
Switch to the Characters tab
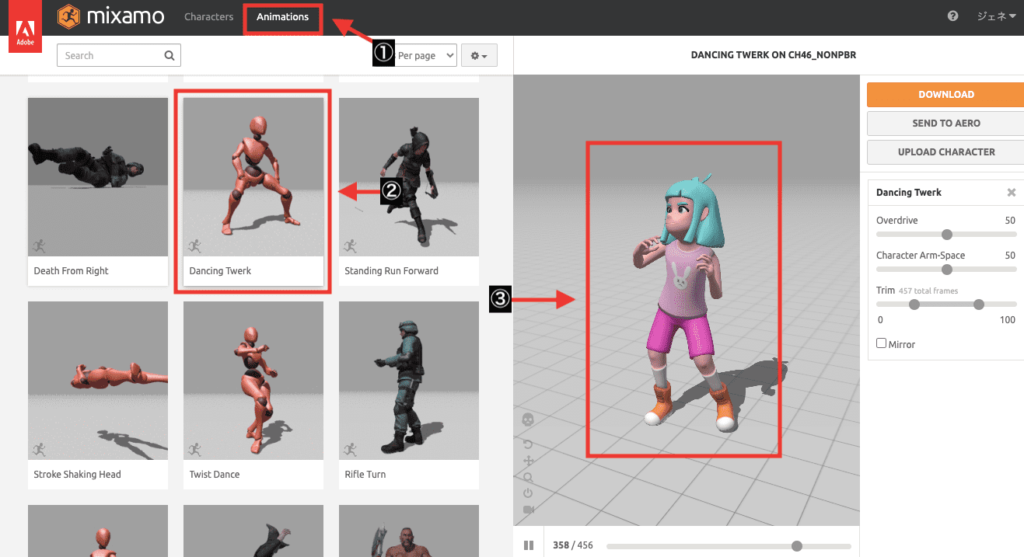coord(208,17)
